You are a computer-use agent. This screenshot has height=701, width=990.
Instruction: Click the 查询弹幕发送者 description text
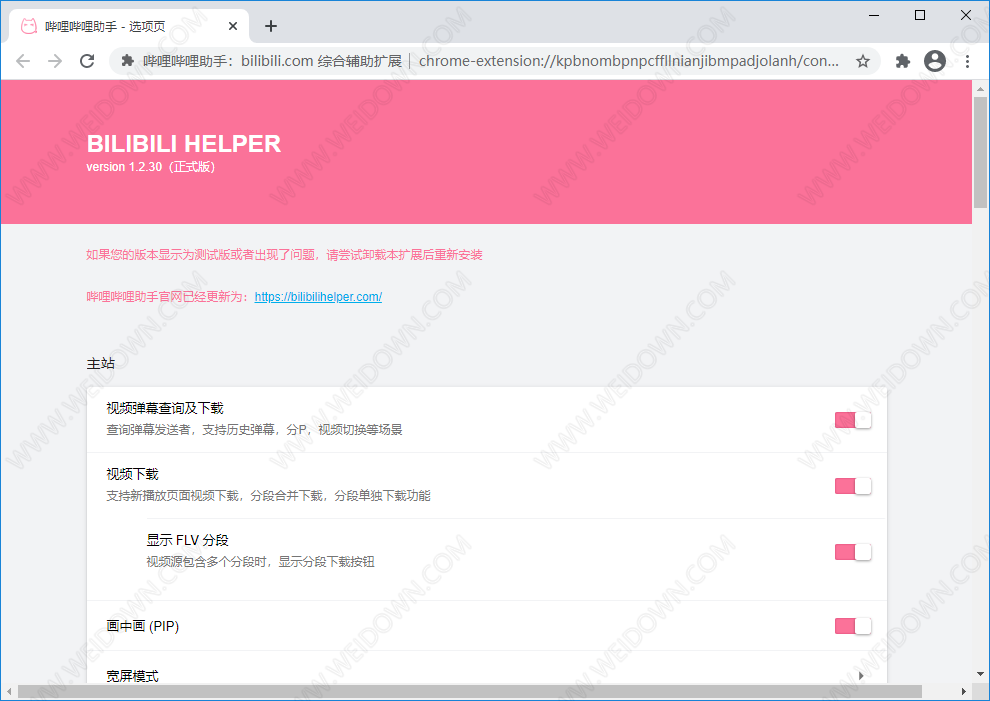(254, 430)
